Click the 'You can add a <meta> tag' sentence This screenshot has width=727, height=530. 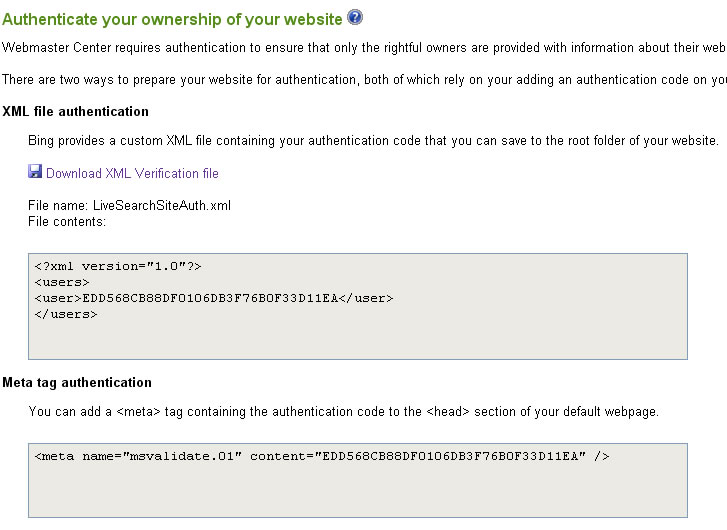[x=344, y=412]
